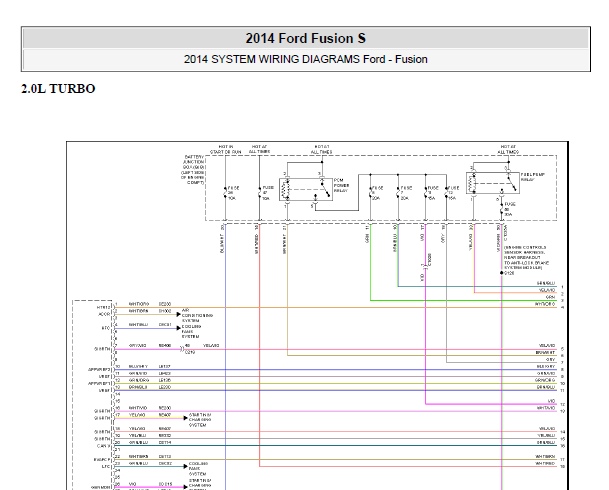Click the 'COOLING FANS SYSTEM' reference at pin 4
The height and width of the screenshot is (490, 609).
pyautogui.click(x=191, y=332)
